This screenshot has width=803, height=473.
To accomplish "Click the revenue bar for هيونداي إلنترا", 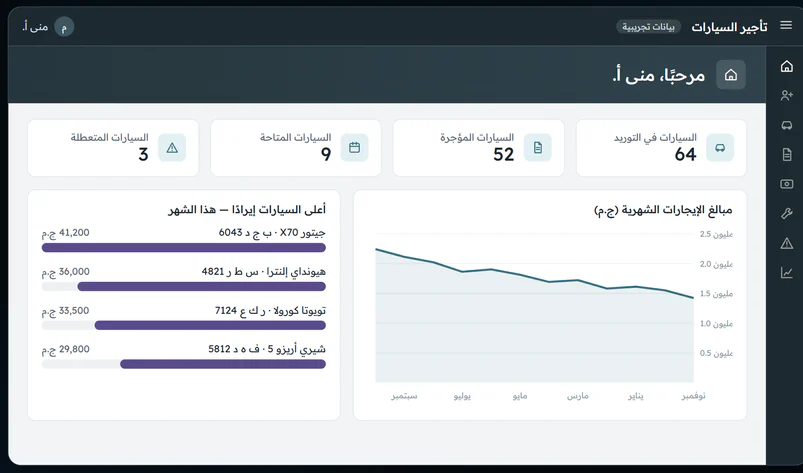I will point(202,287).
